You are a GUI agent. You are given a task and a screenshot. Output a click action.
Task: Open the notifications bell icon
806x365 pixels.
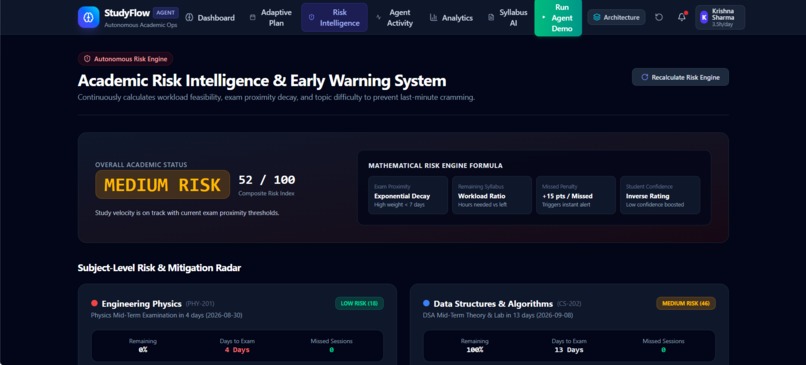click(682, 17)
